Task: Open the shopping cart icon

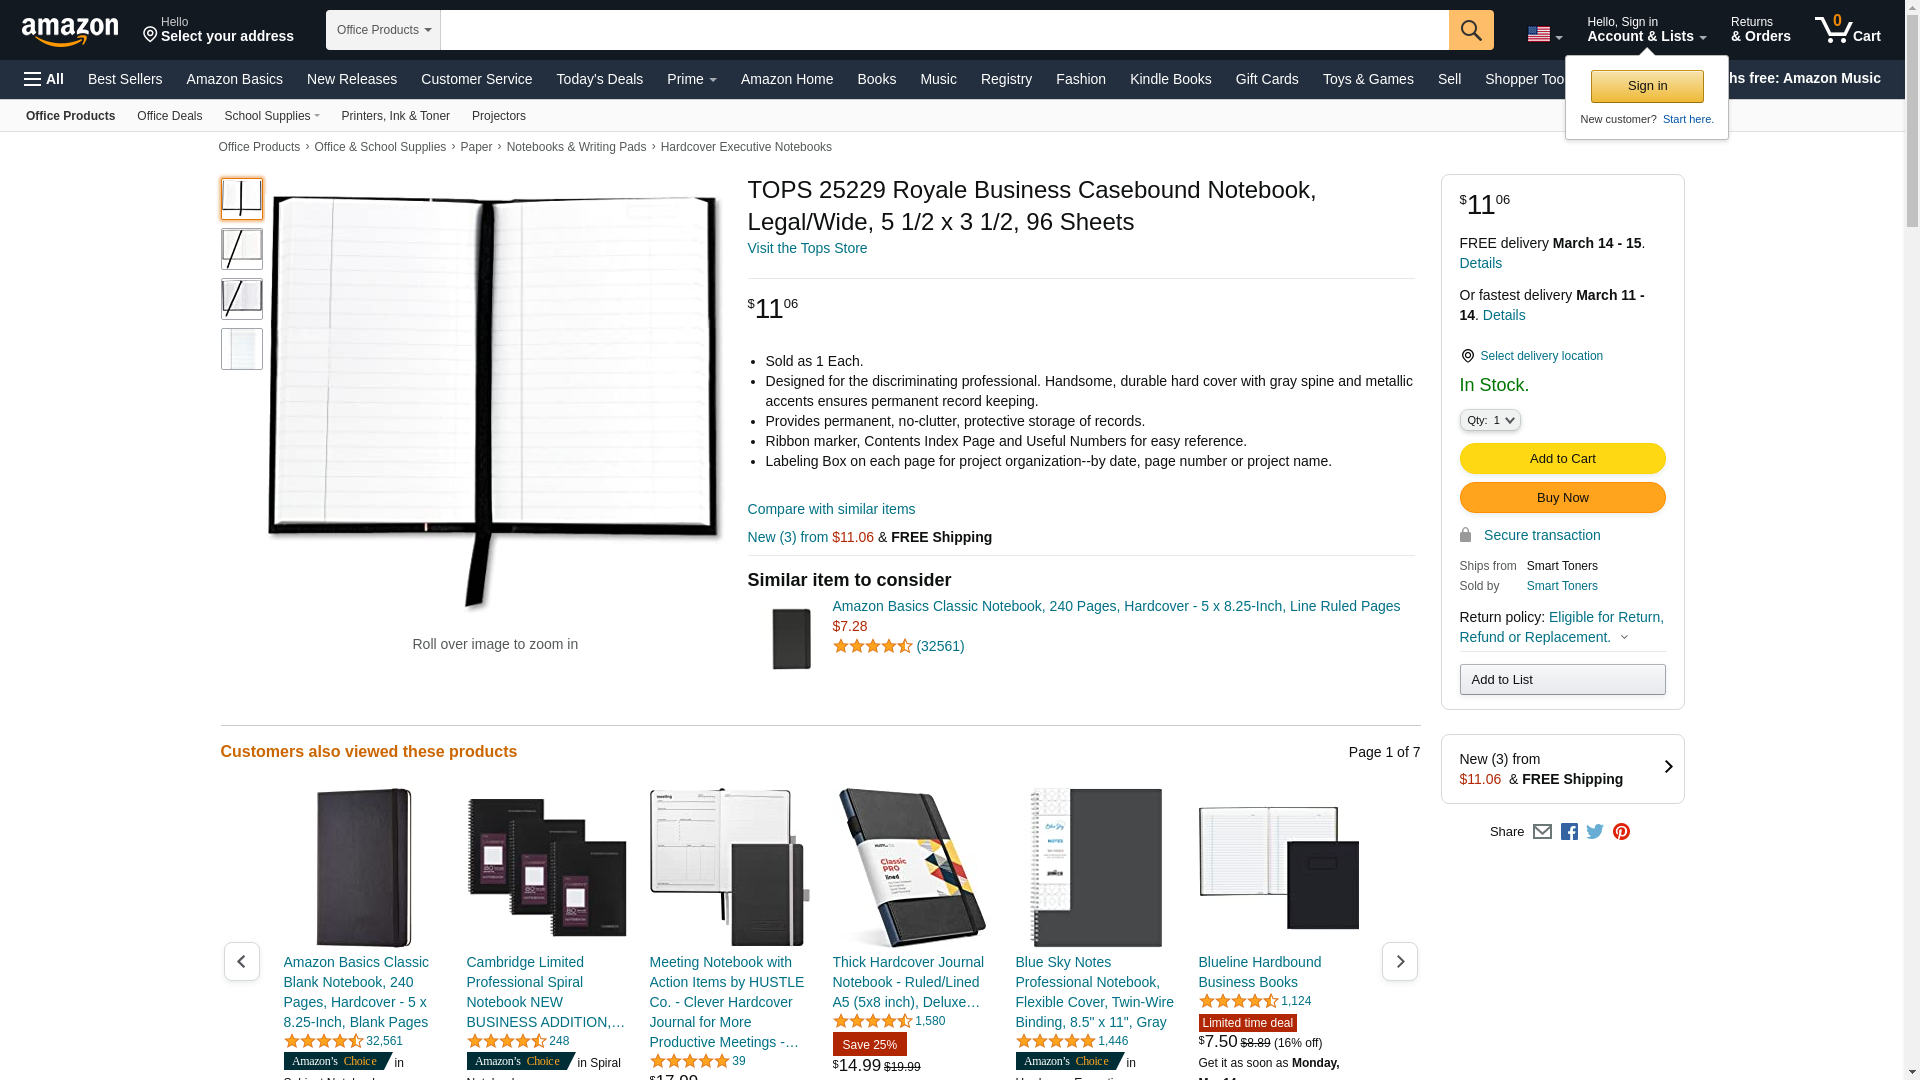Action: tap(1847, 30)
